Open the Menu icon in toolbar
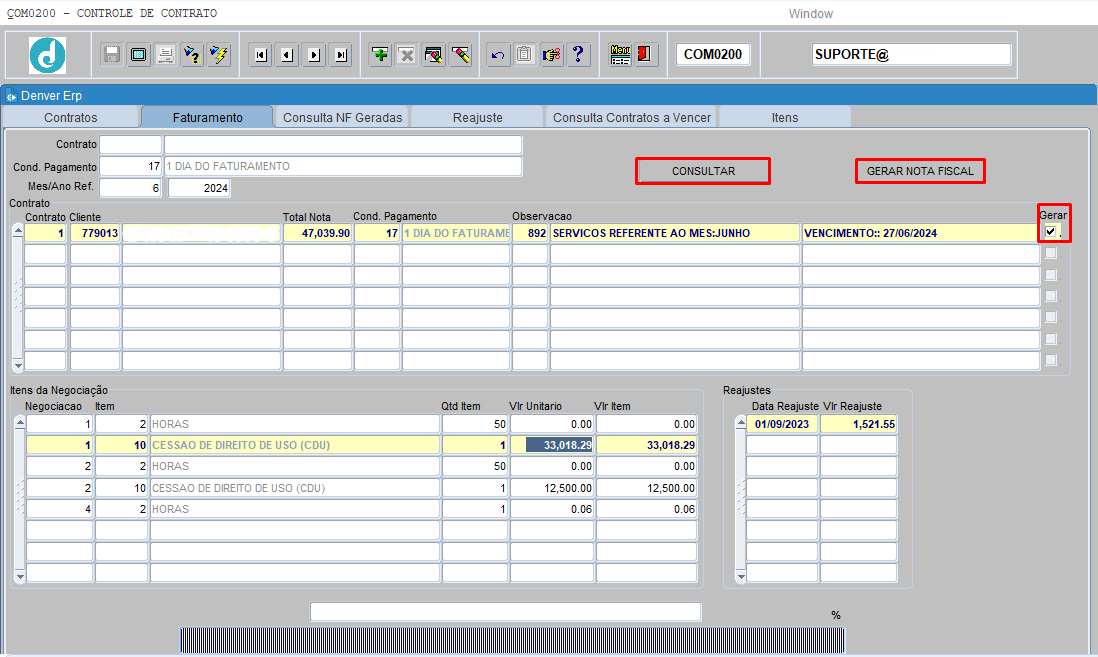1098x657 pixels. tap(620, 55)
